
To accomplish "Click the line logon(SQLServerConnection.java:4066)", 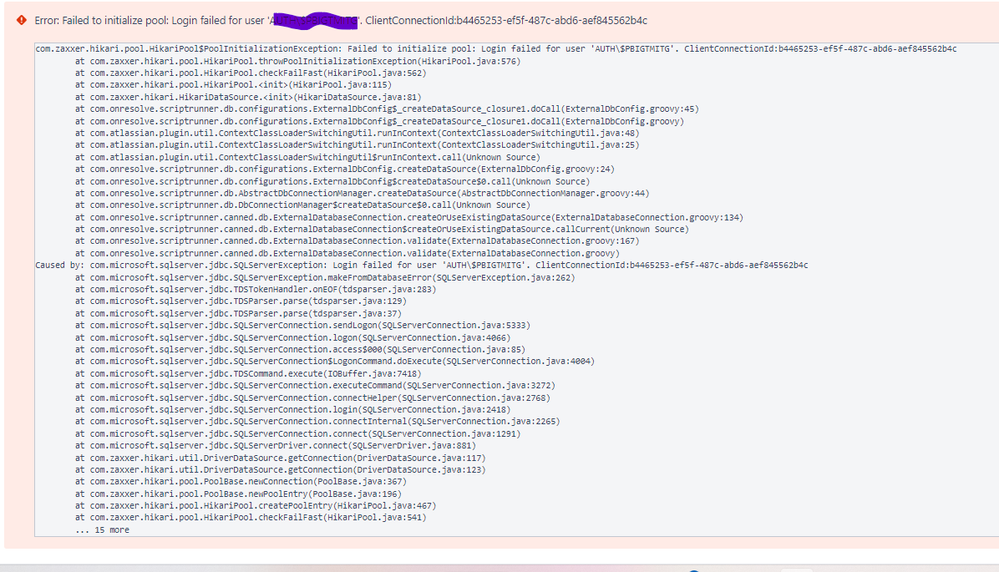I will [292, 338].
